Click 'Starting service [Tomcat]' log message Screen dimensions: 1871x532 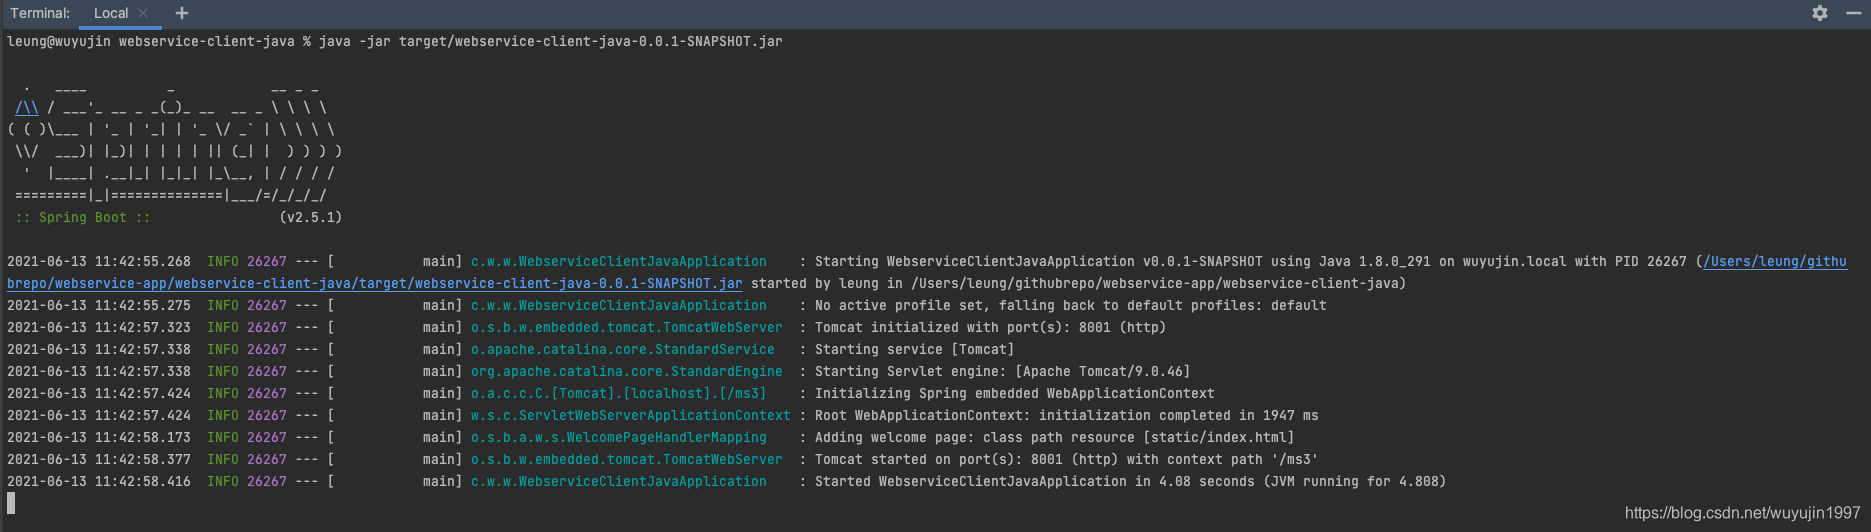pyautogui.click(x=914, y=349)
